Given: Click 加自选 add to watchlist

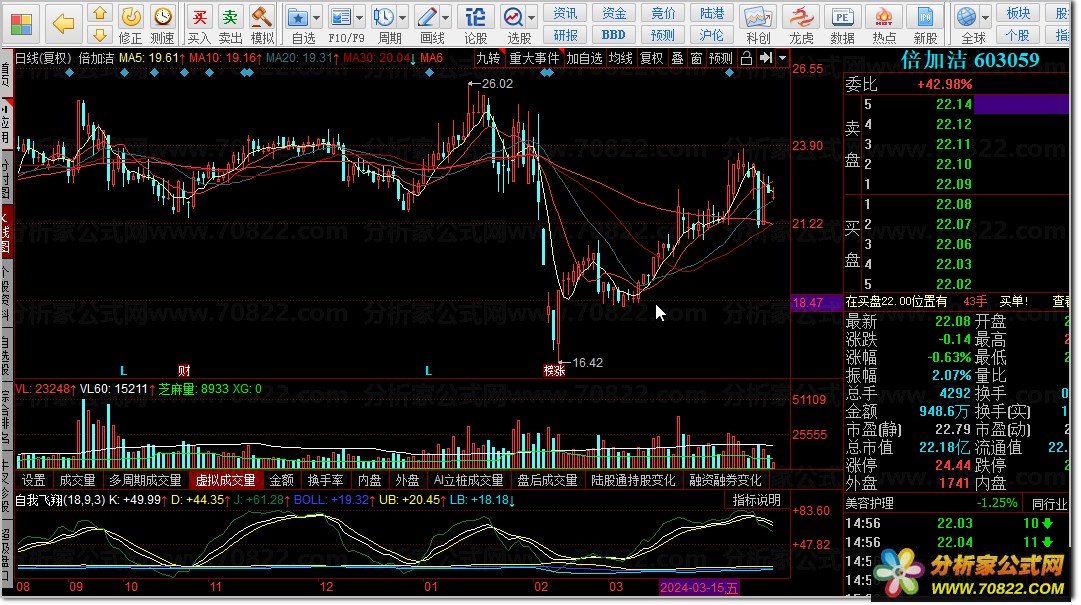Looking at the screenshot, I should [585, 59].
